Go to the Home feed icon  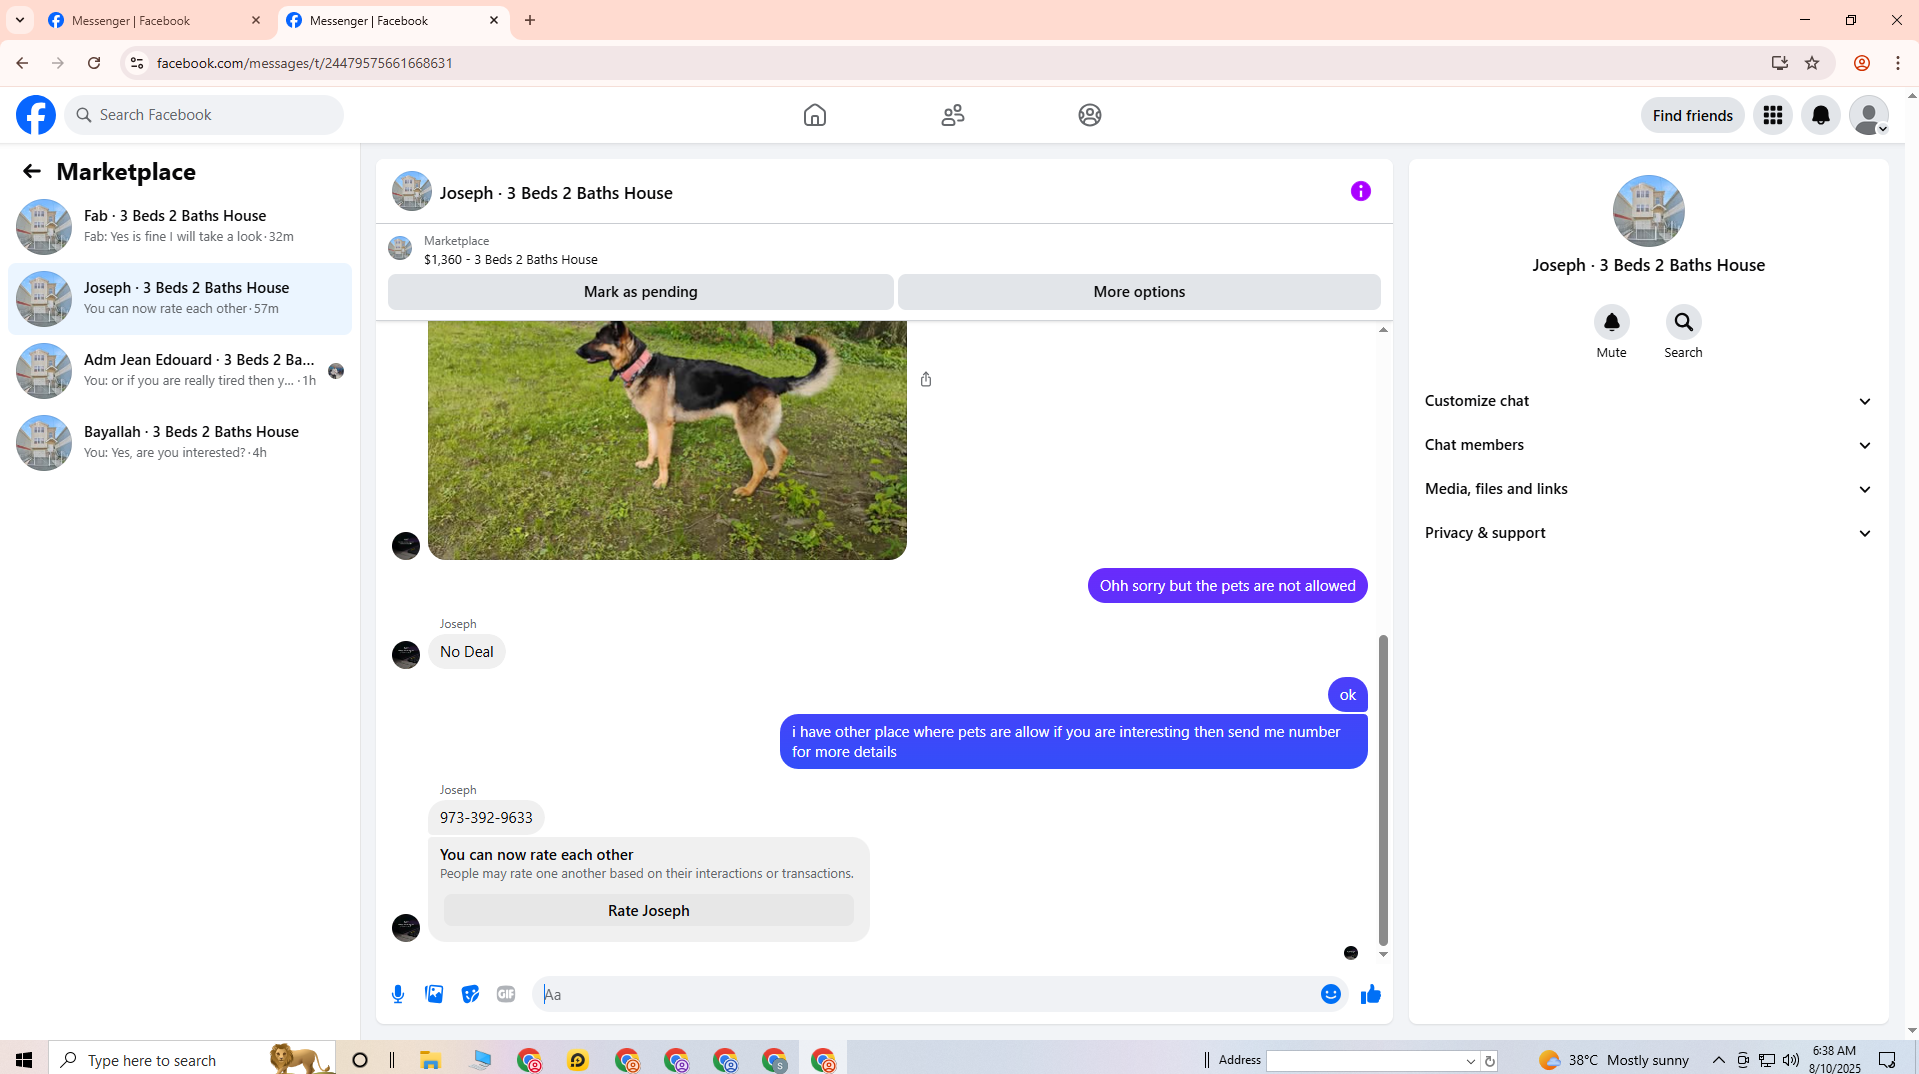[815, 115]
